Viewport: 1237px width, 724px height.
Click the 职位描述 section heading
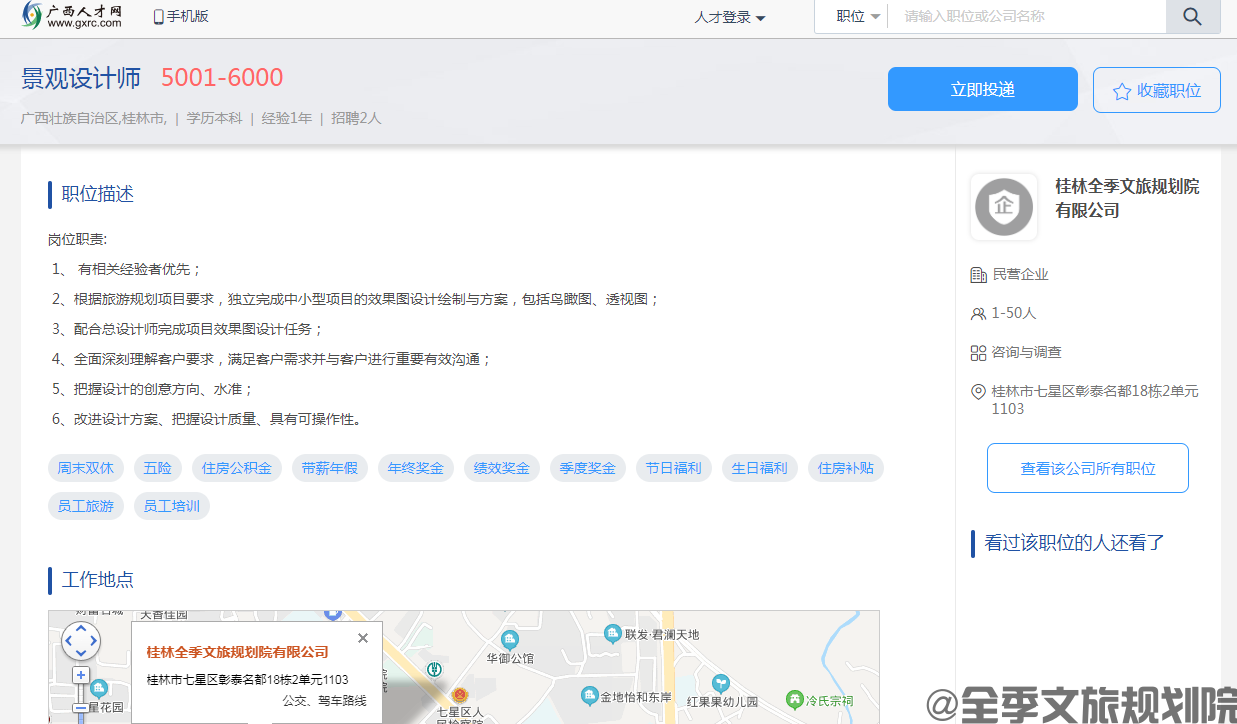click(97, 194)
